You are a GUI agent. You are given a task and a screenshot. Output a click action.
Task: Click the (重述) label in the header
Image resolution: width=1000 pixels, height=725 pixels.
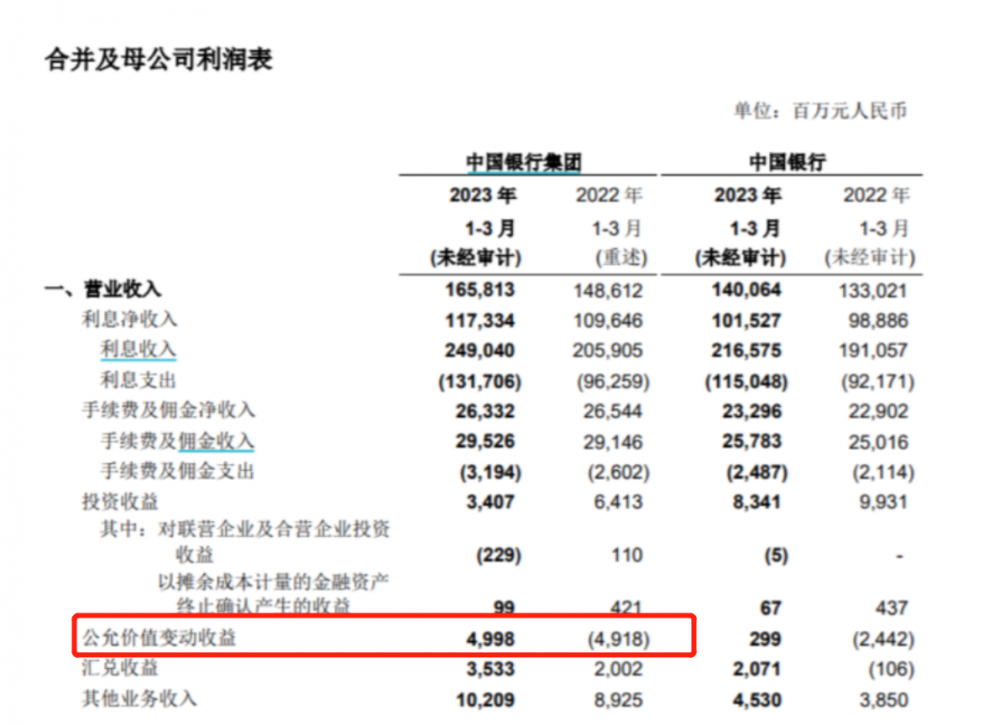click(622, 258)
